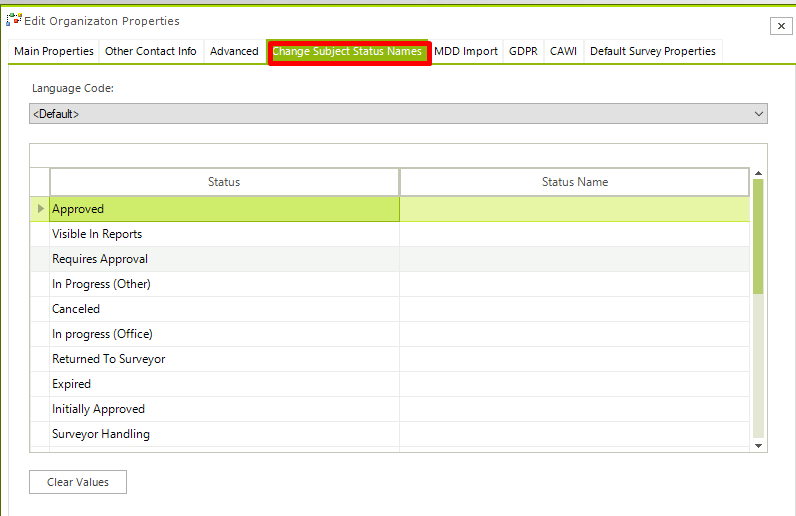796x516 pixels.
Task: Click the Status Name column header
Action: 575,182
